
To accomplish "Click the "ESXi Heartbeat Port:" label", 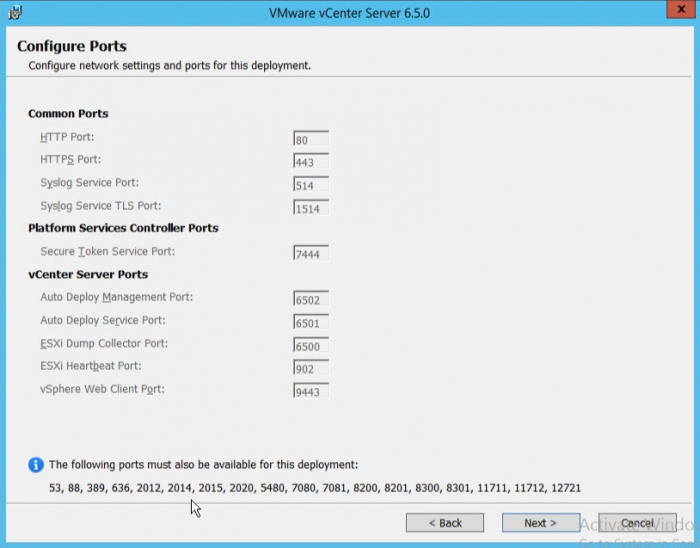I will [91, 366].
